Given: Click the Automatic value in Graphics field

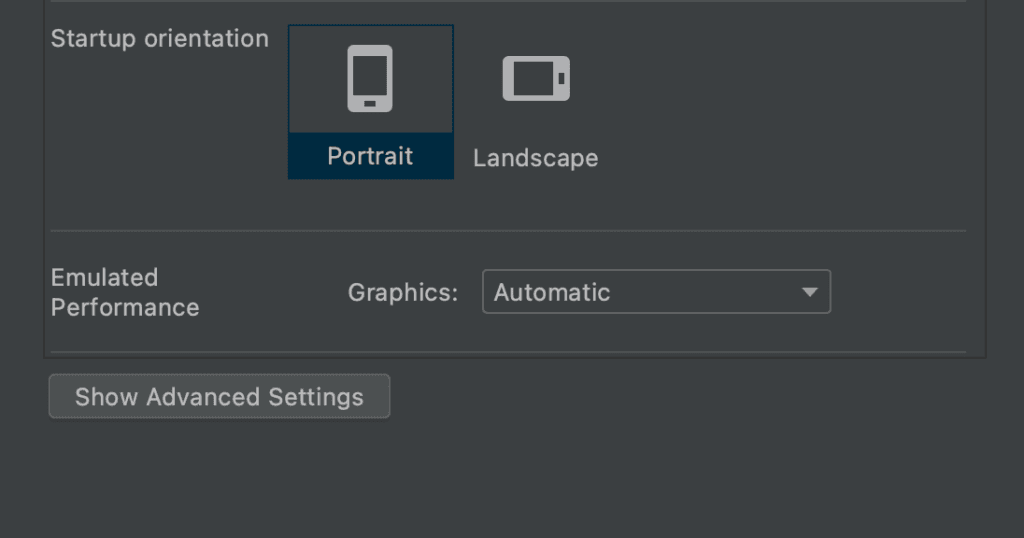Looking at the screenshot, I should click(x=552, y=292).
